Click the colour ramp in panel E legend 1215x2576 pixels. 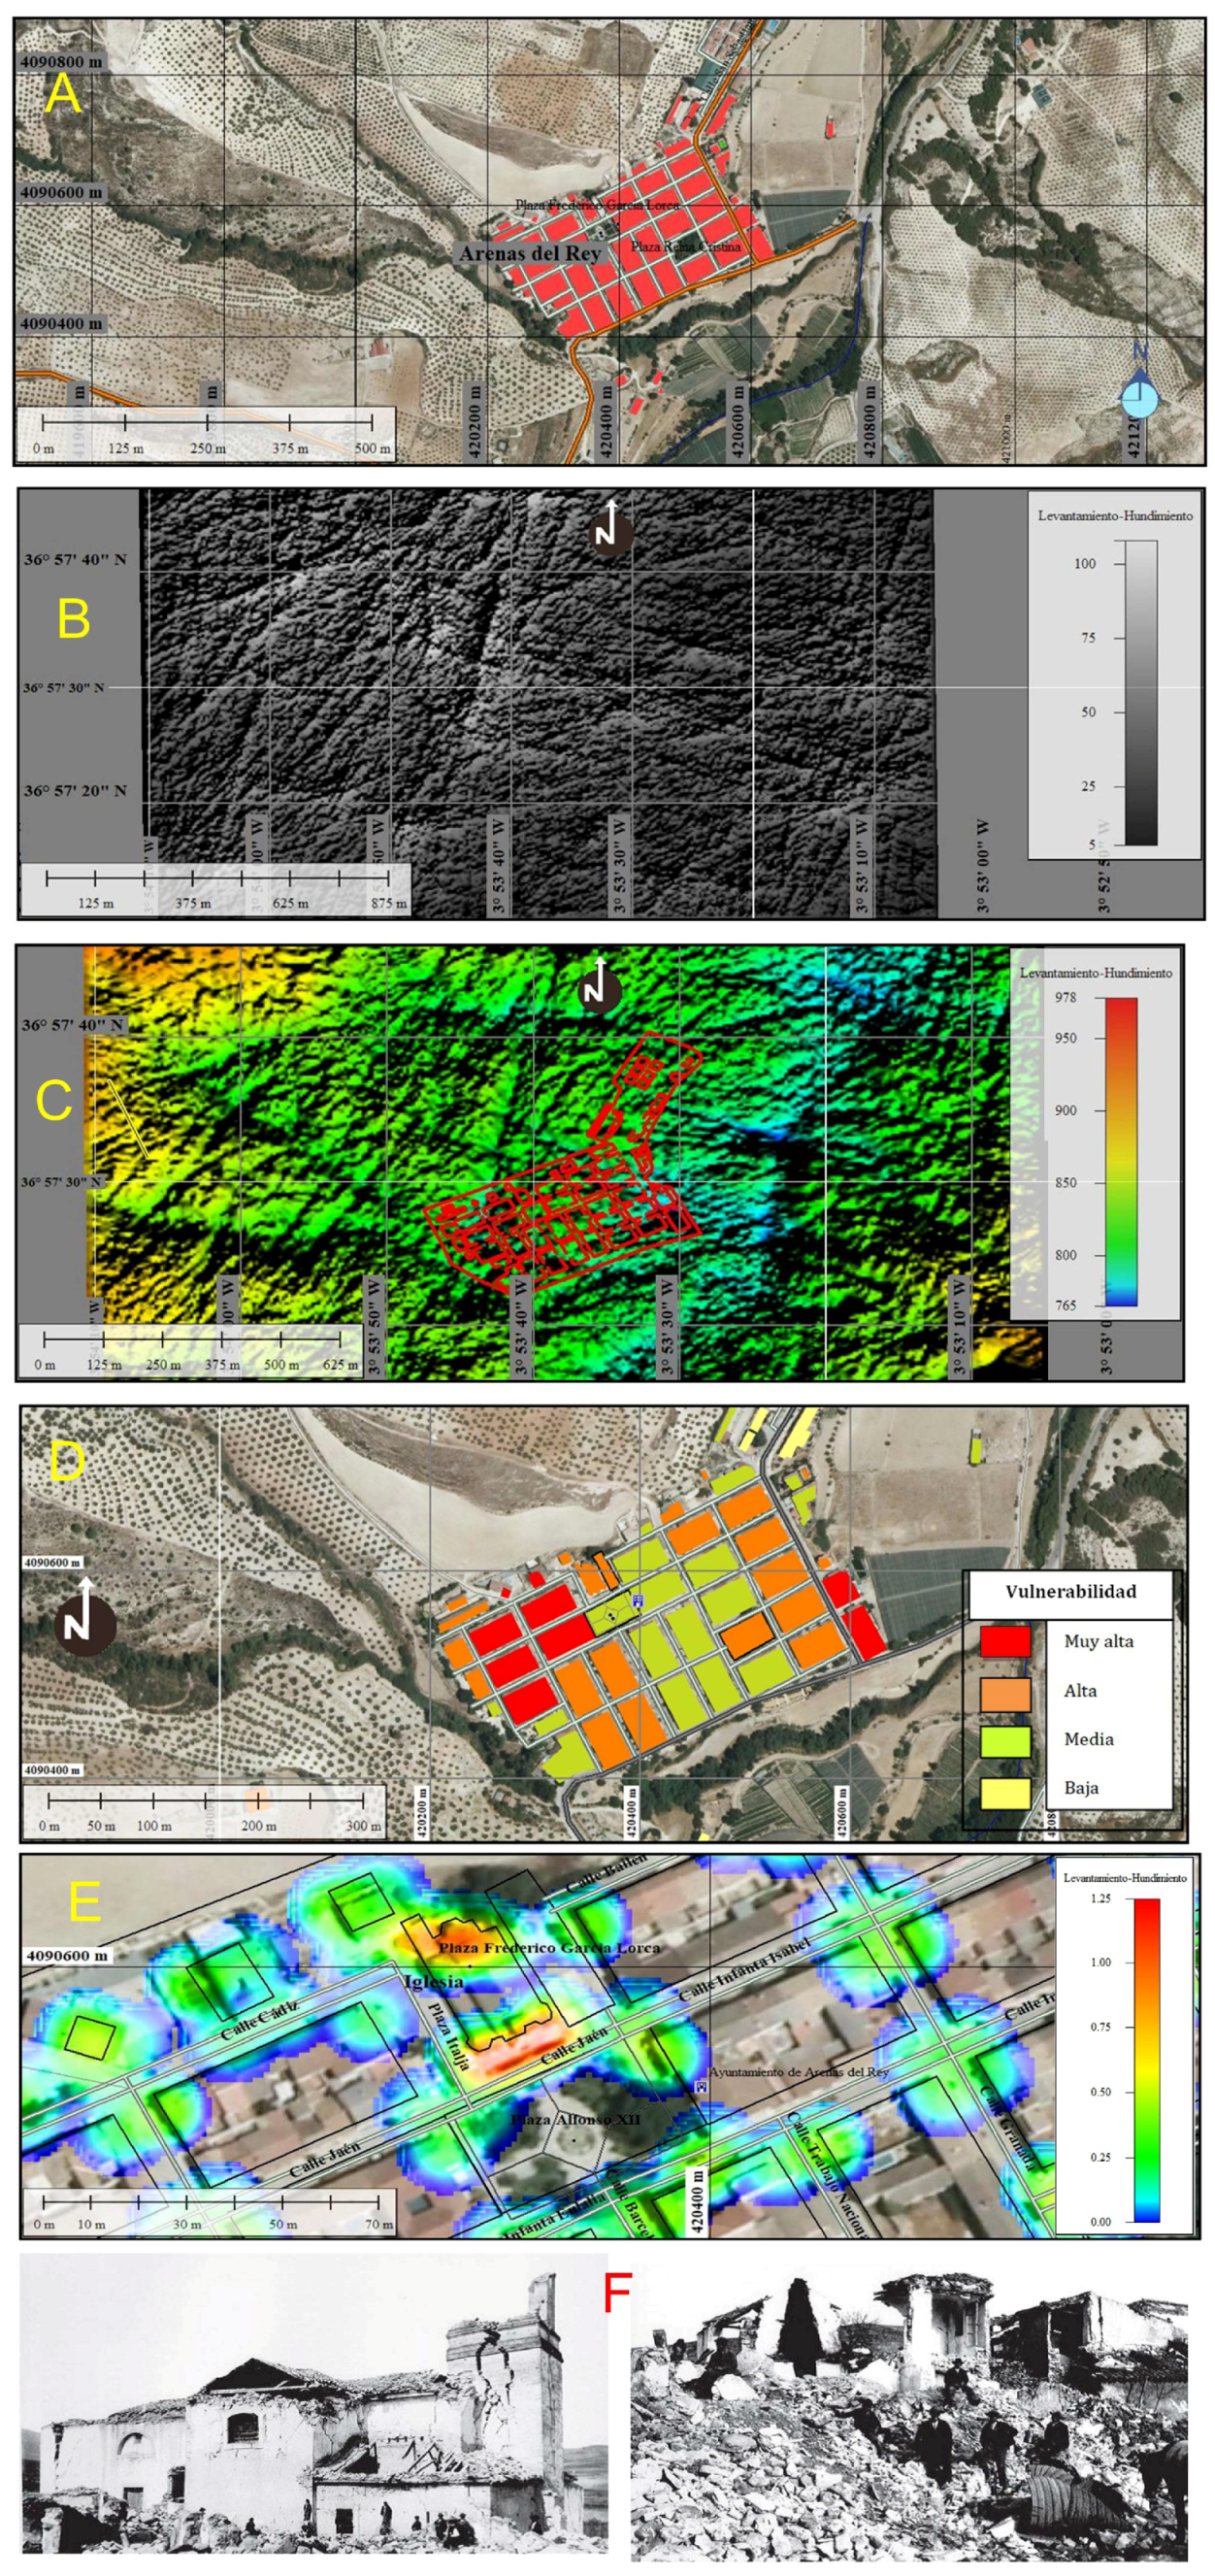click(x=1147, y=2059)
